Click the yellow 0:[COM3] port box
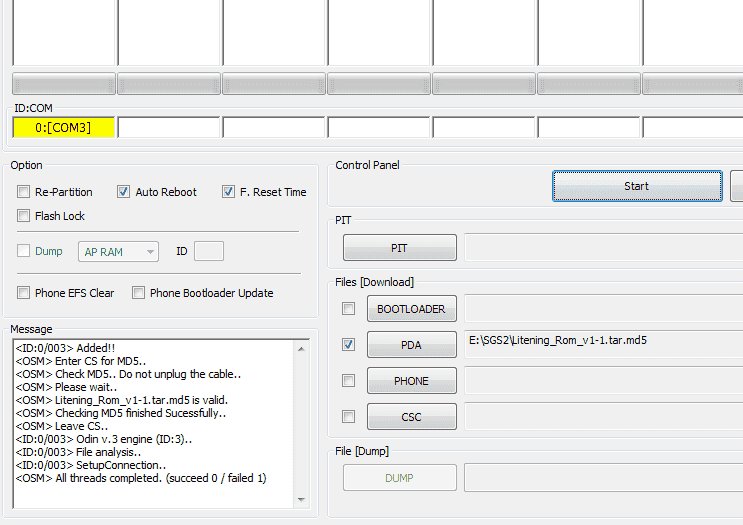Viewport: 743px width, 525px height. 63,127
